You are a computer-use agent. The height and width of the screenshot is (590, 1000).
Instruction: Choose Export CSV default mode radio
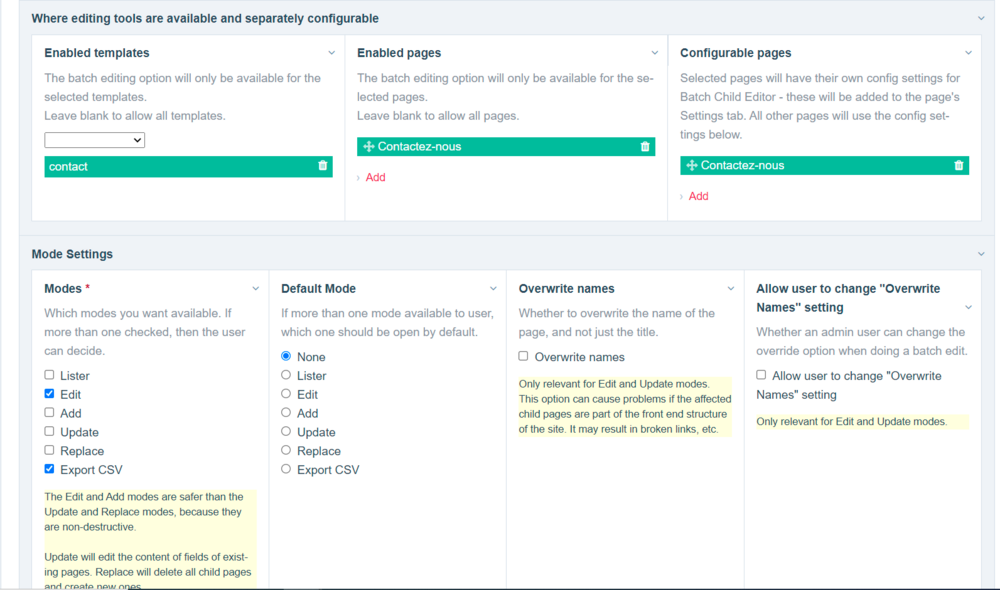coord(287,469)
